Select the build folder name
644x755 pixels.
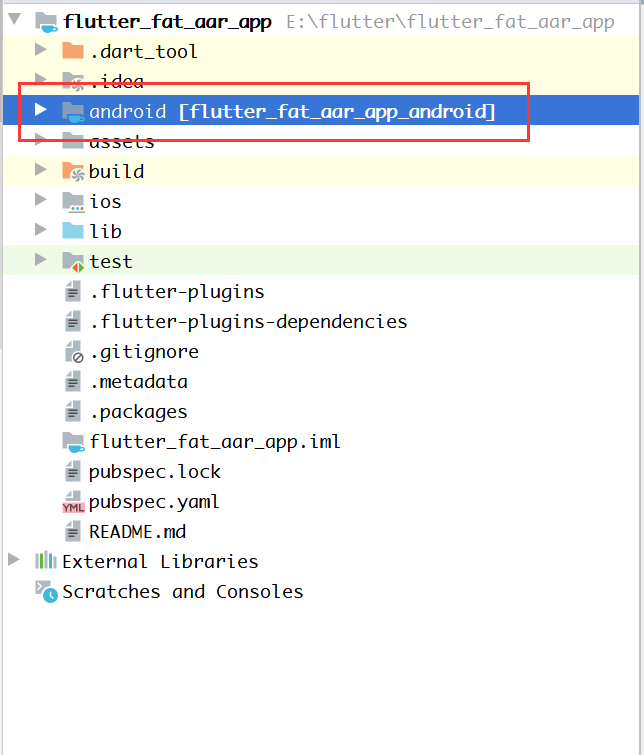pos(117,171)
